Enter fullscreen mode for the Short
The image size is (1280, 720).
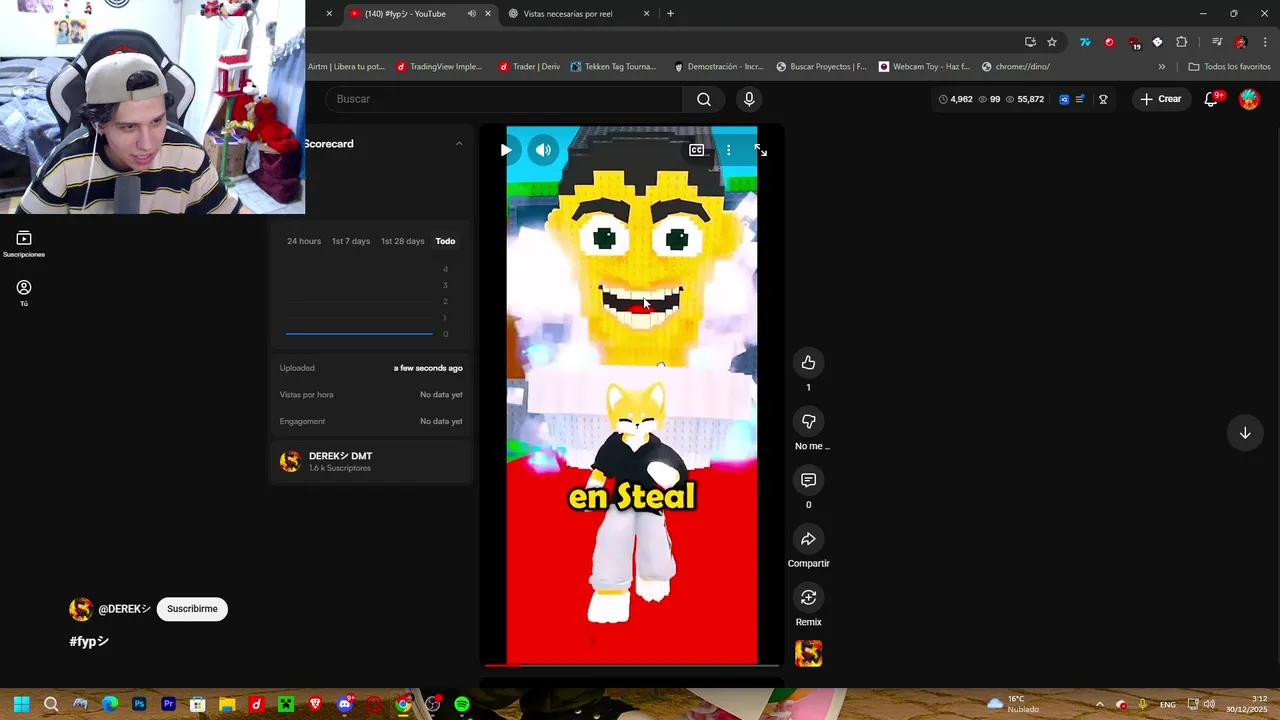(761, 150)
